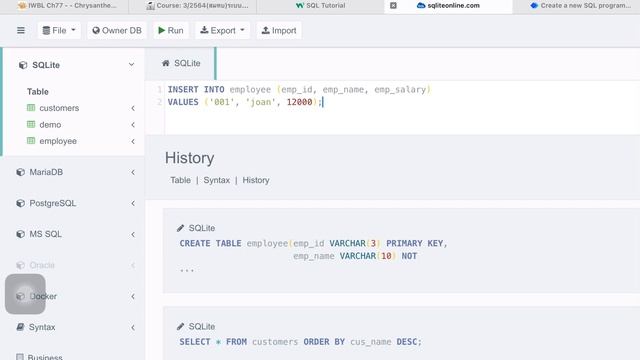Expand the PostgreSQL chevron
The width and height of the screenshot is (640, 360).
(133, 203)
